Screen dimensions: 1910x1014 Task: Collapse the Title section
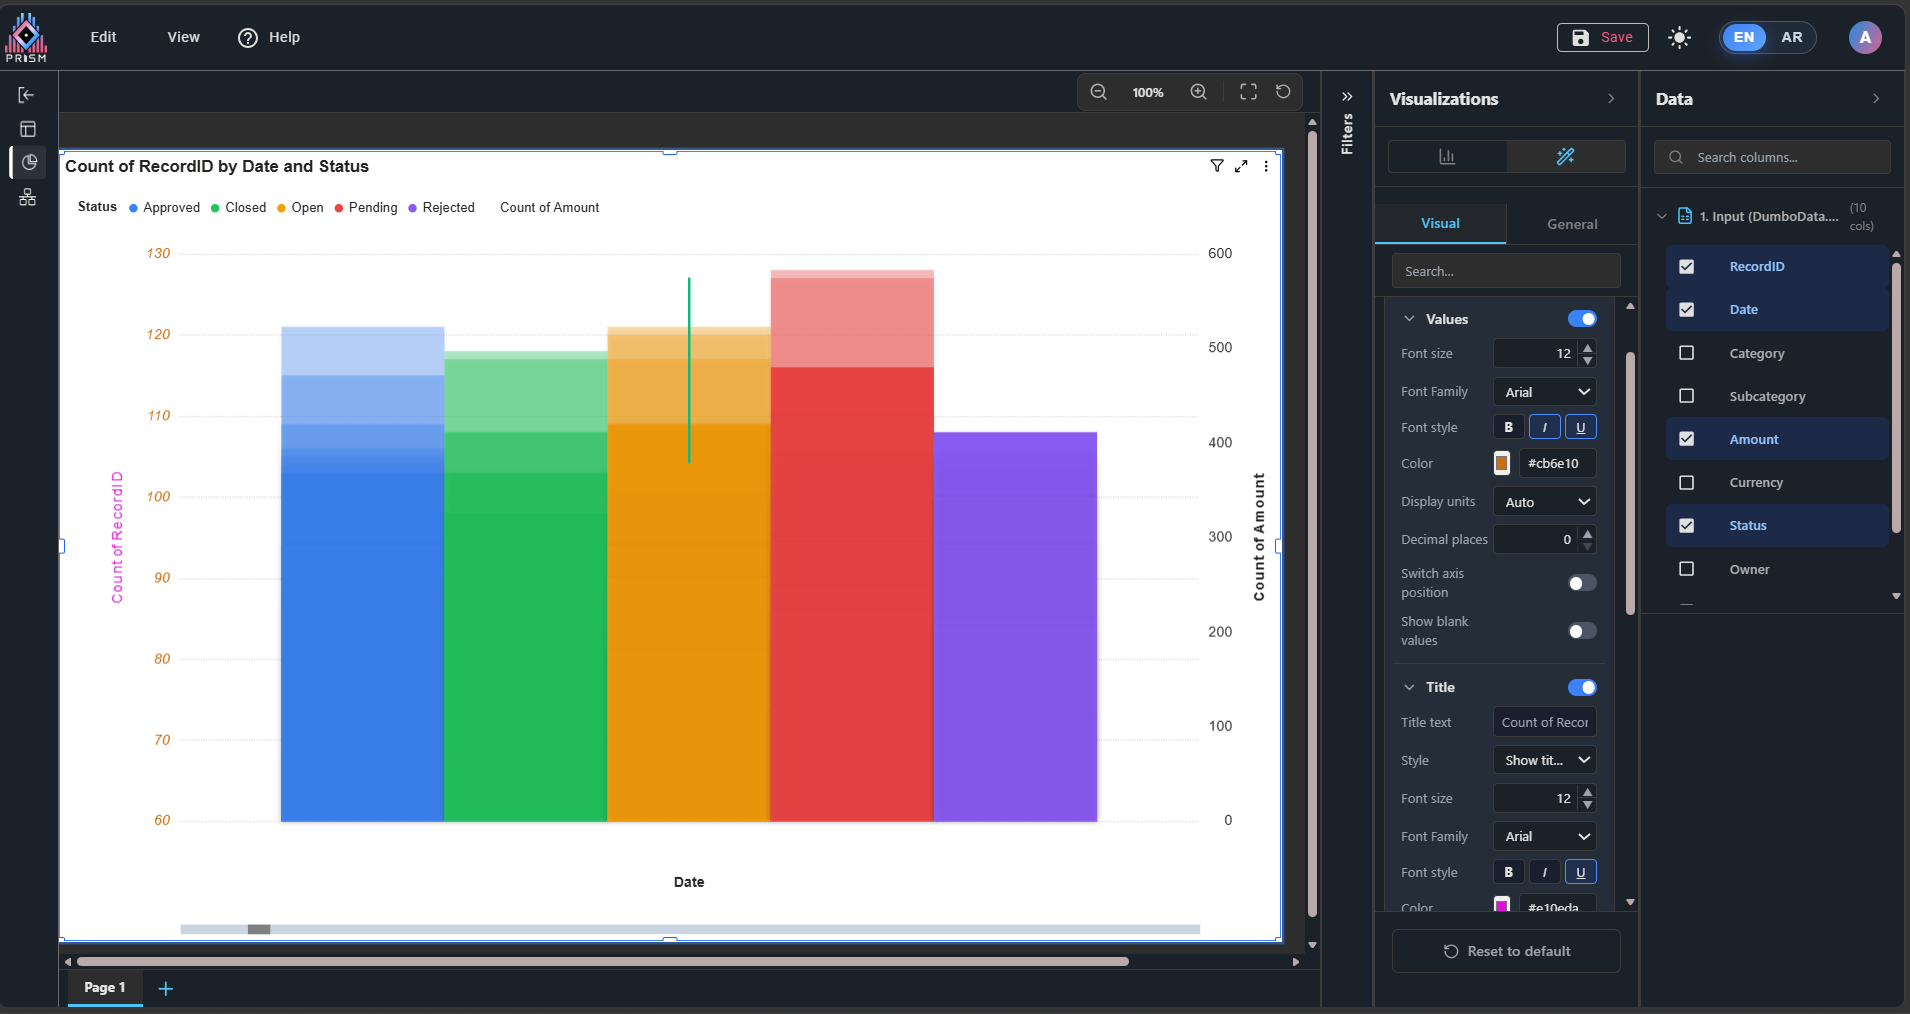1409,687
